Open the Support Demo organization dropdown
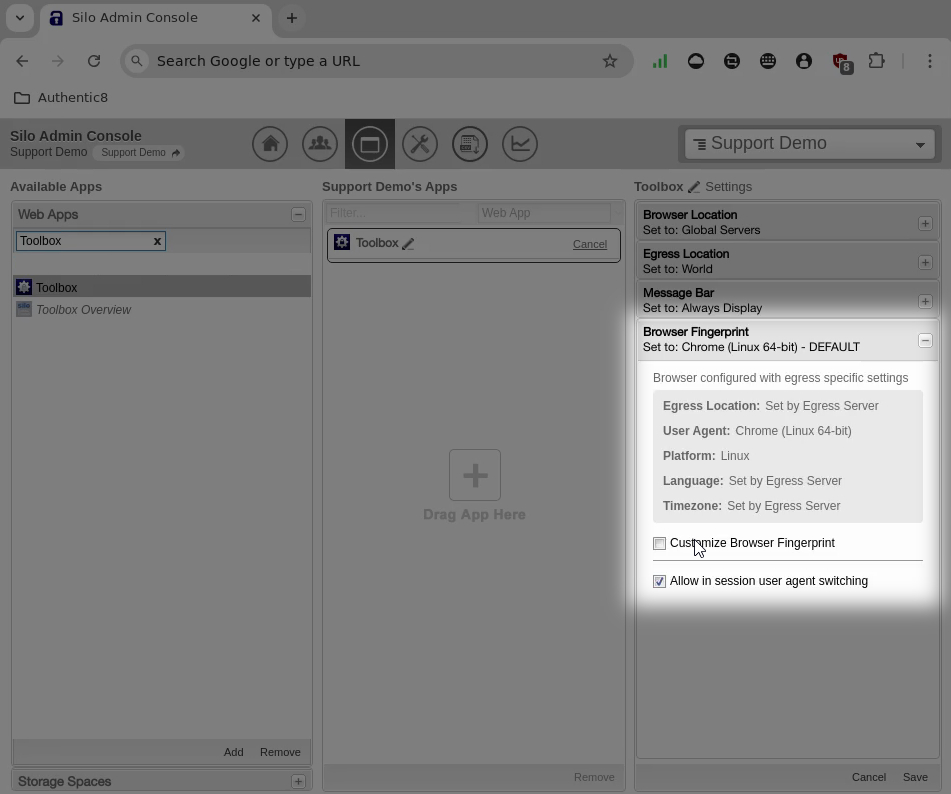 coord(810,144)
